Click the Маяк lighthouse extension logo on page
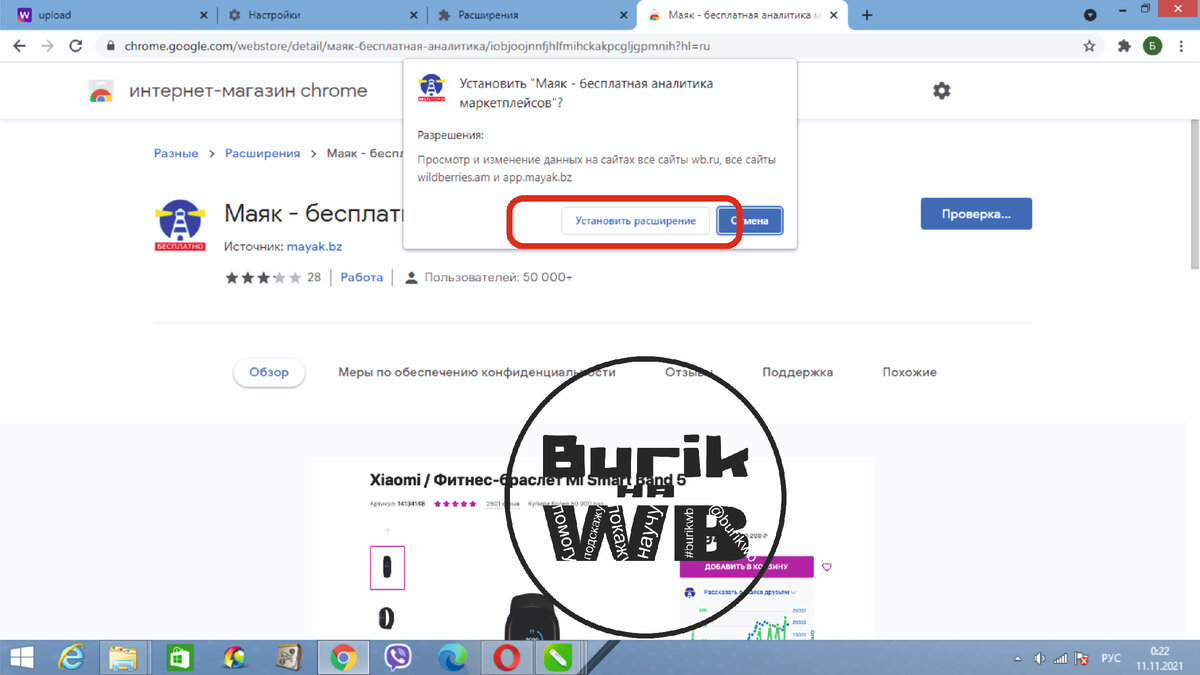 (x=180, y=225)
